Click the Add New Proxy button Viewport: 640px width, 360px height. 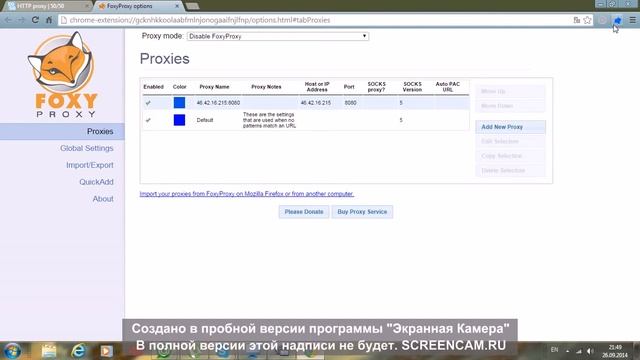click(510, 127)
